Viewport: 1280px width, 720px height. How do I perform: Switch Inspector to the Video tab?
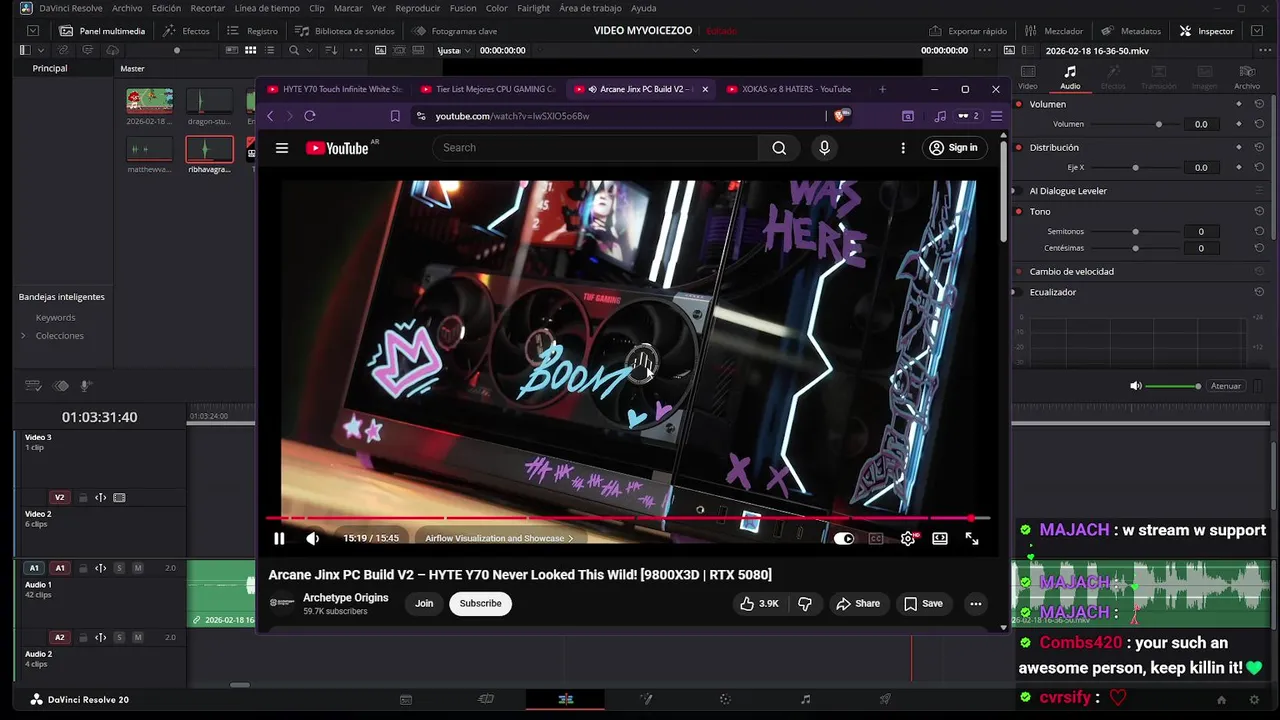click(1028, 77)
